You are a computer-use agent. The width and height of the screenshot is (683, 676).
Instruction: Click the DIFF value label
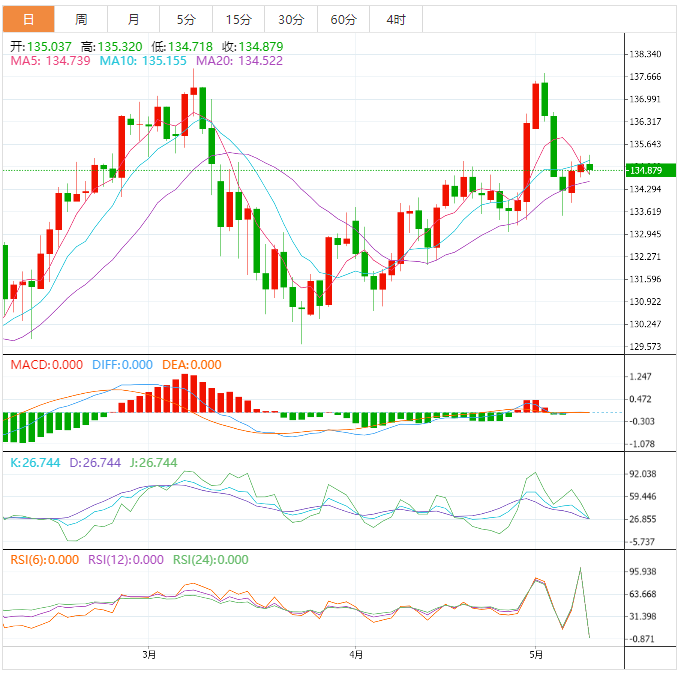(122, 365)
